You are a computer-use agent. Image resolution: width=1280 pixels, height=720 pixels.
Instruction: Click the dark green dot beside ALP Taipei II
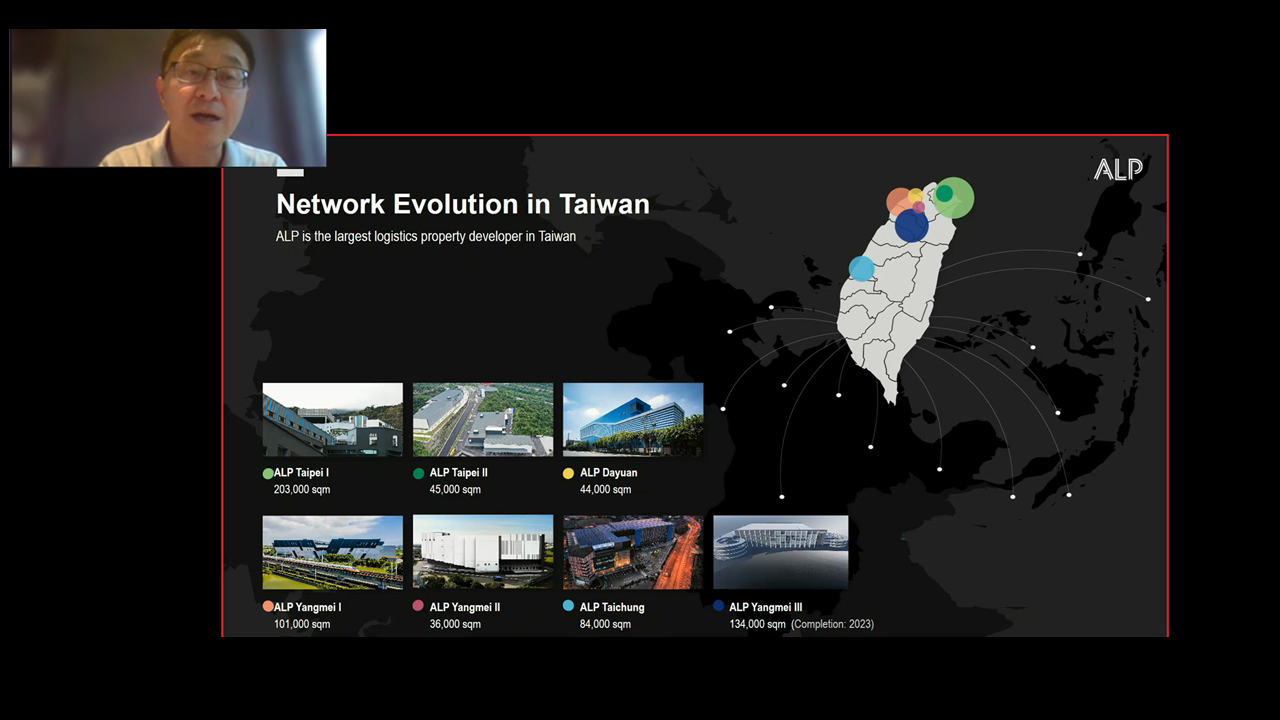click(419, 473)
